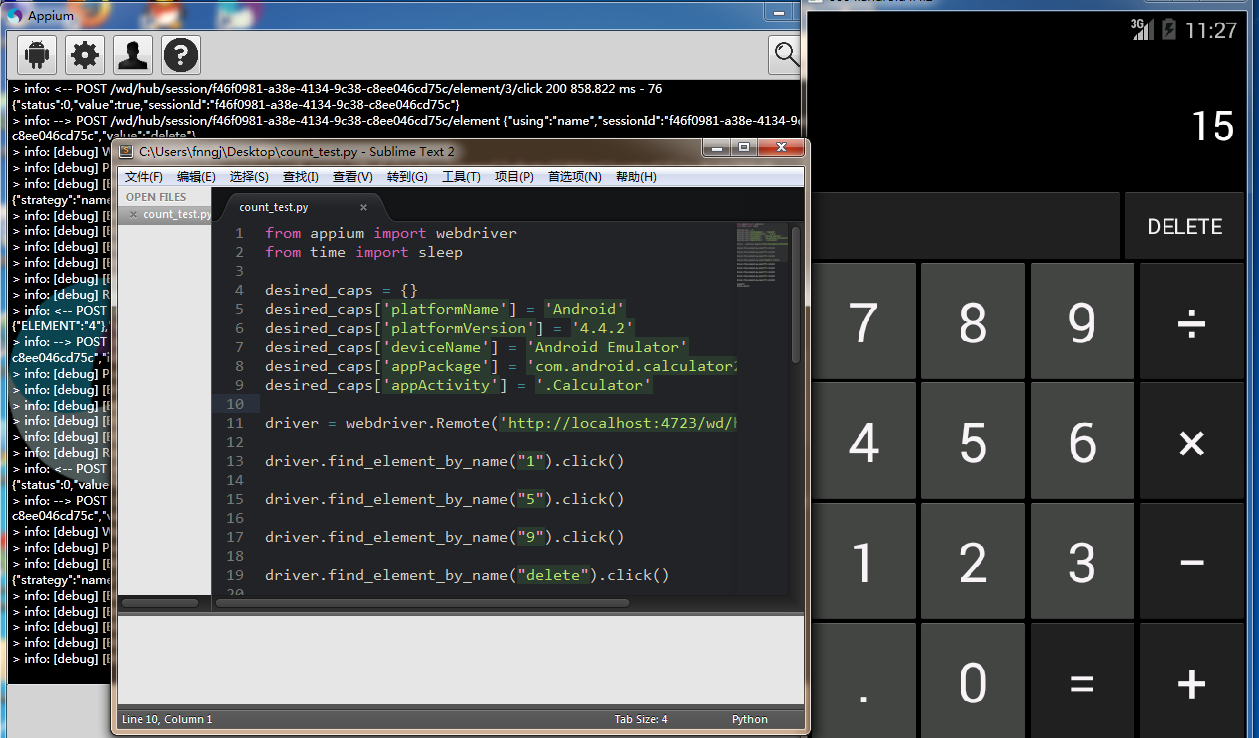Tap calculator digit 0
Screen dimensions: 1259x738
[973, 681]
